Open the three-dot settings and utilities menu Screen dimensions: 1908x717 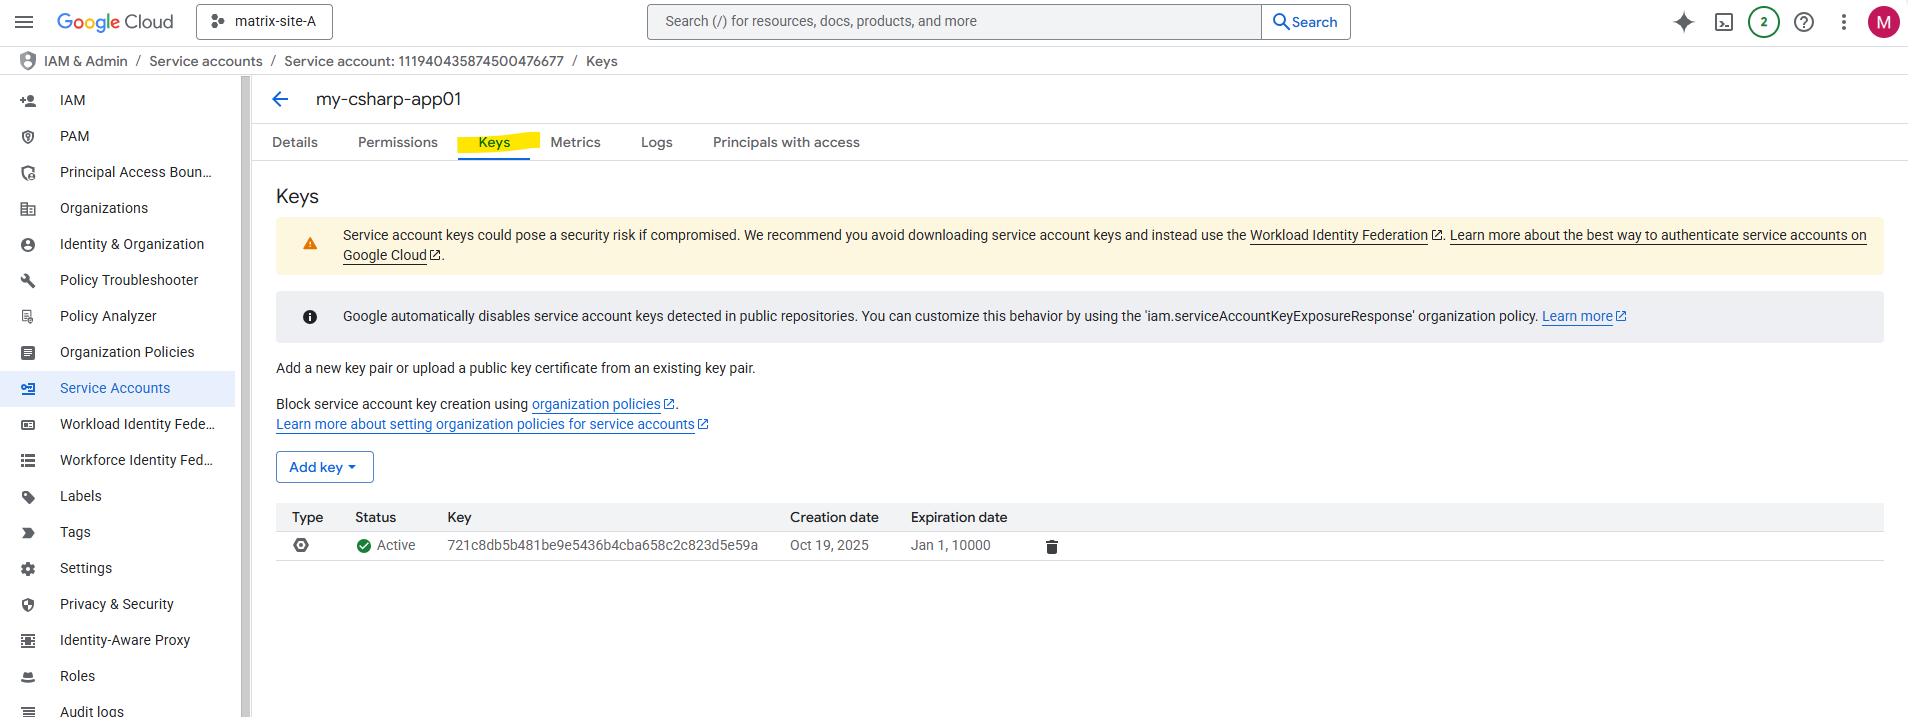tap(1844, 22)
